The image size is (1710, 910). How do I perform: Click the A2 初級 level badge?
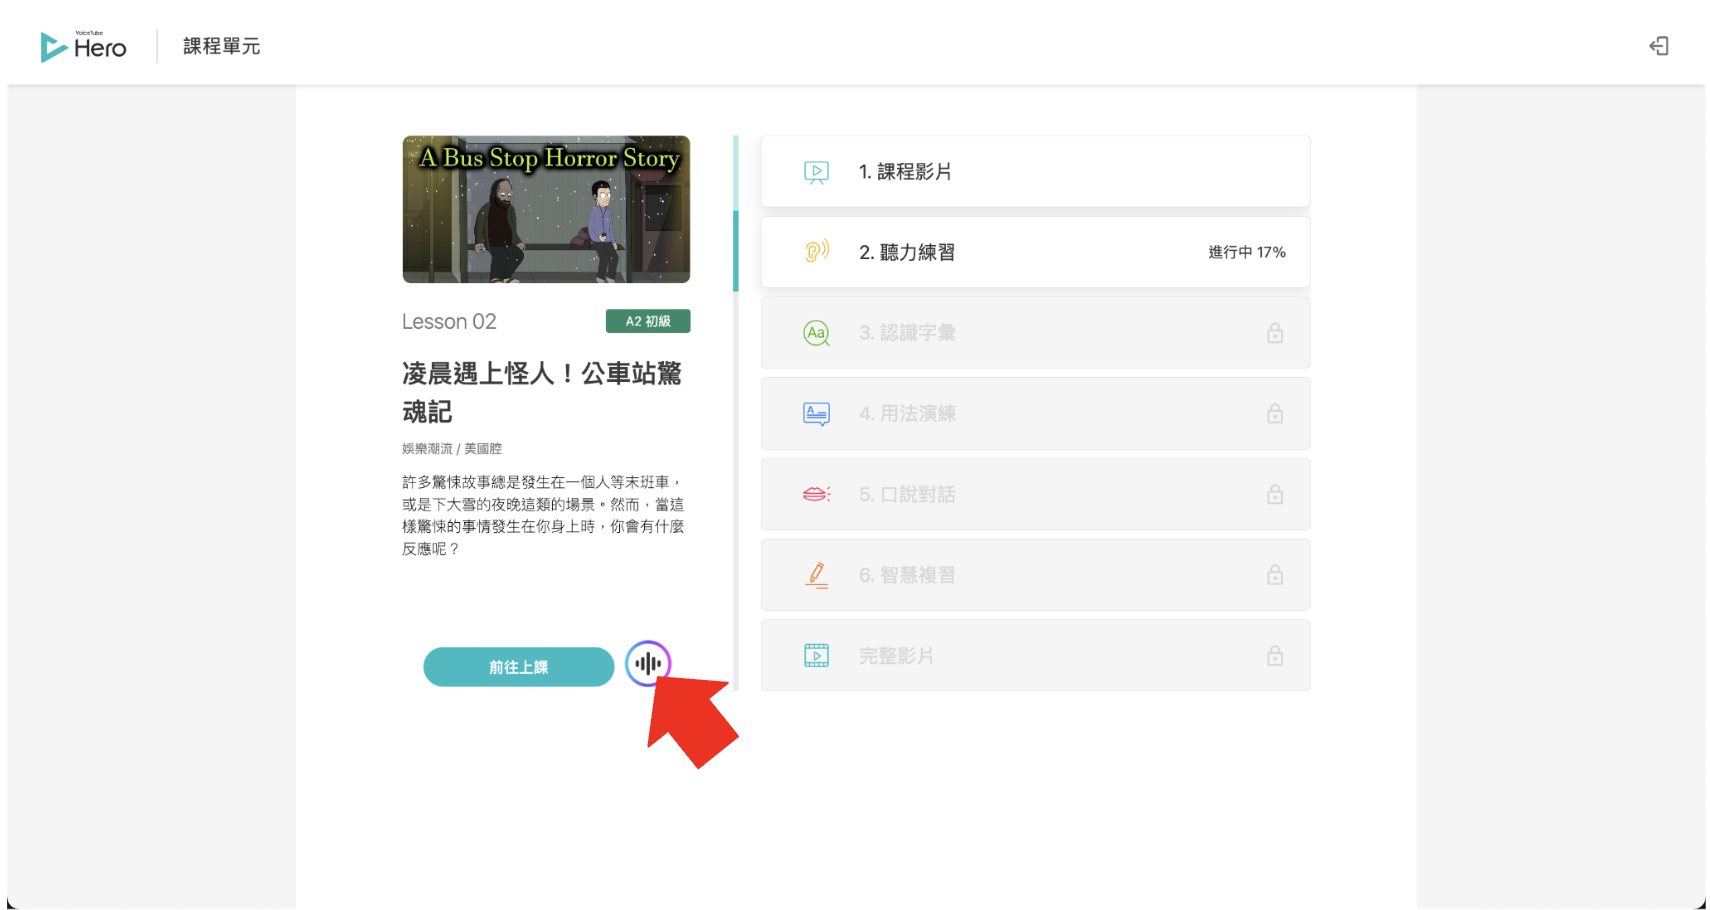click(x=648, y=321)
